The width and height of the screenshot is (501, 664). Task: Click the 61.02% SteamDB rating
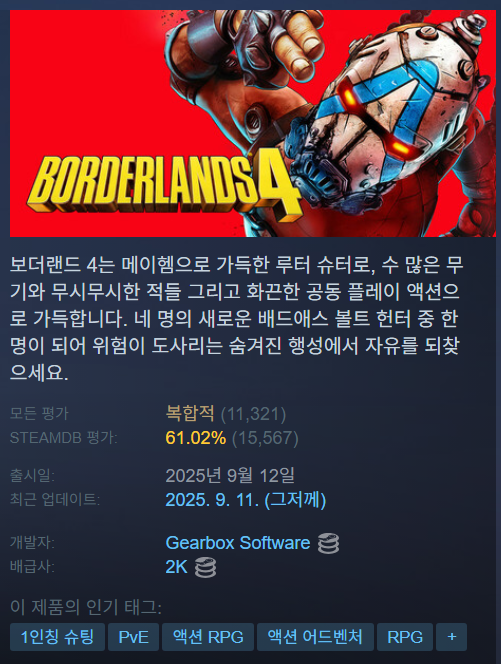(x=196, y=438)
